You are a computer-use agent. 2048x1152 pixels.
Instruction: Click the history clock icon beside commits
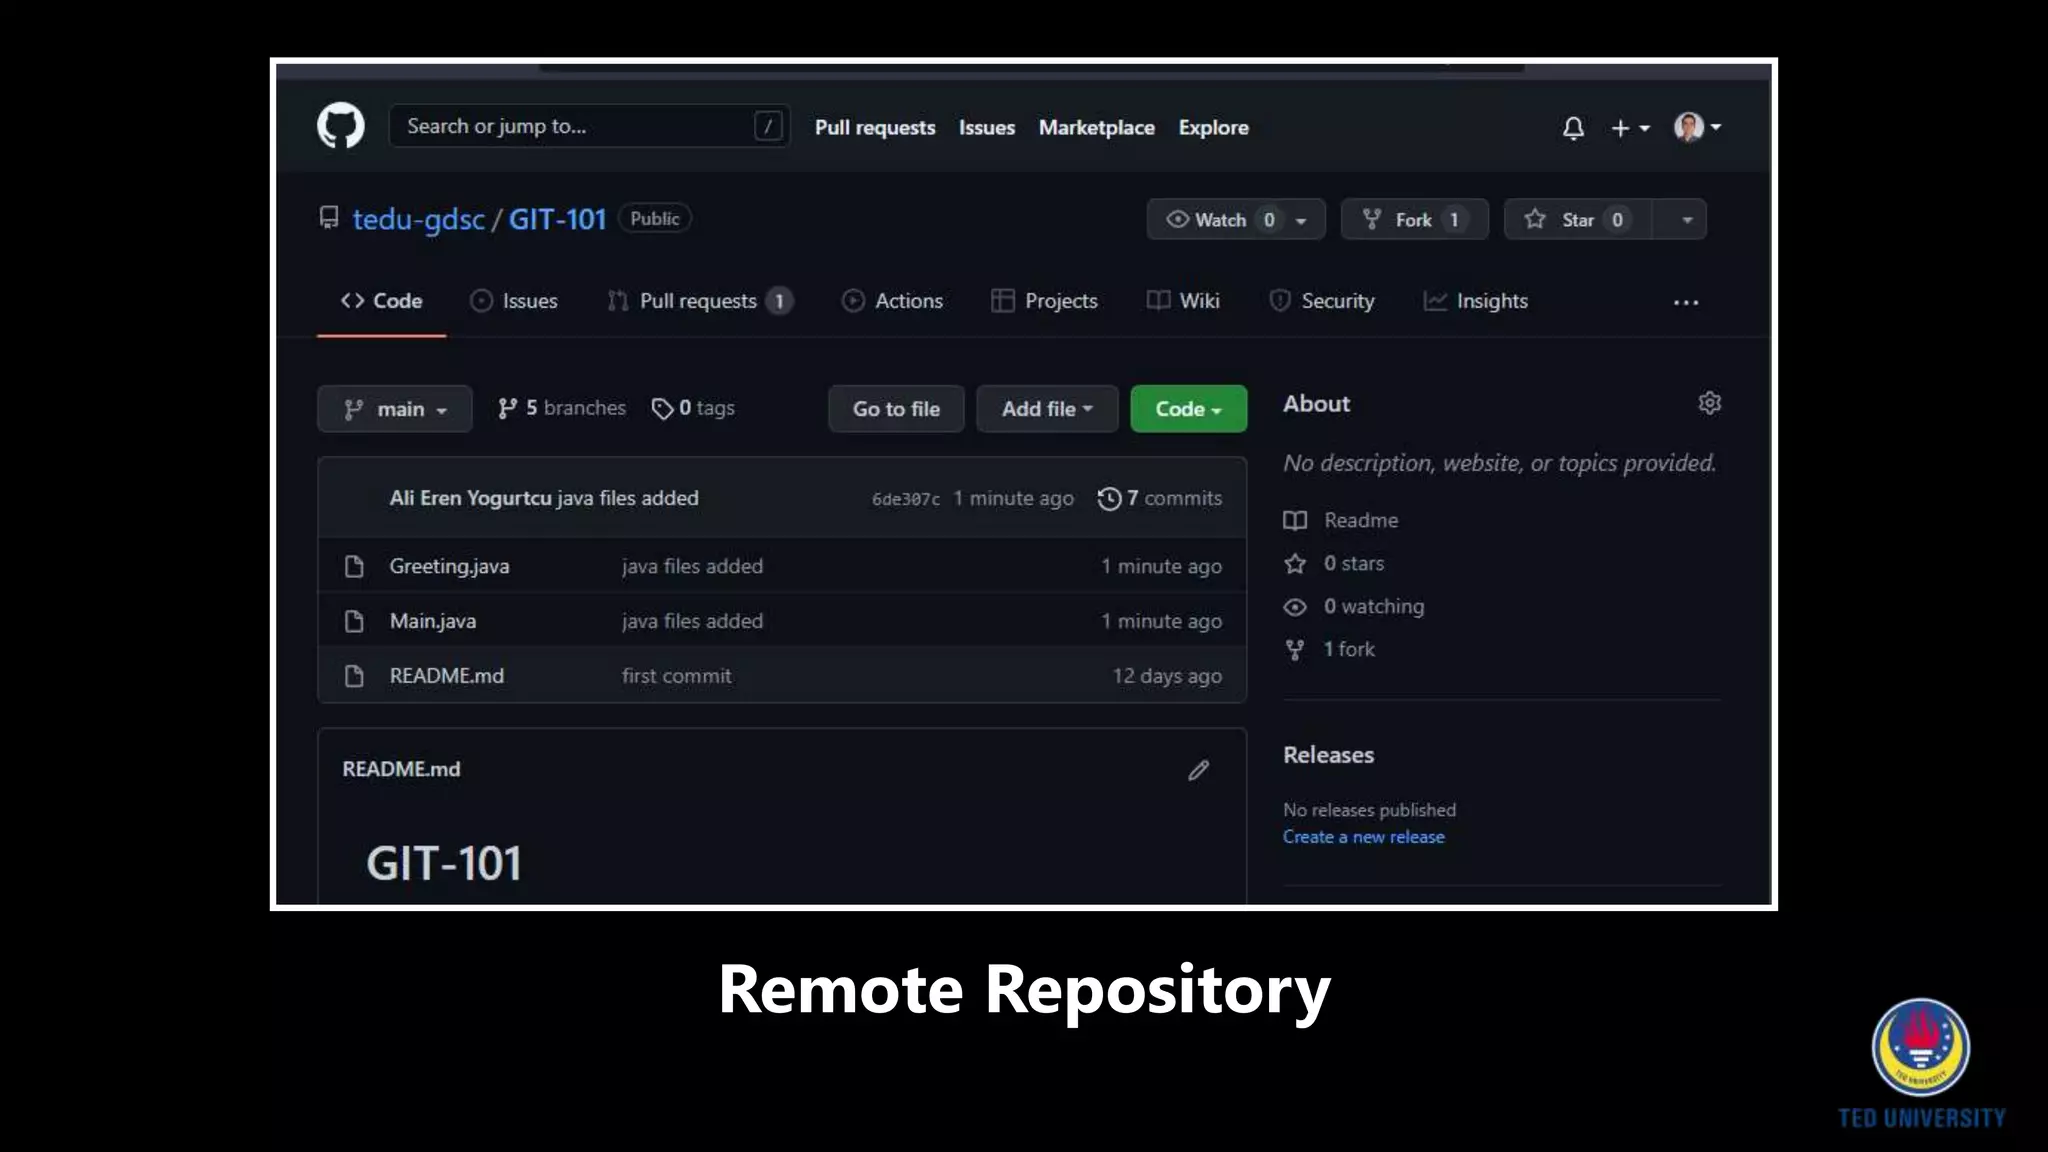pyautogui.click(x=1109, y=498)
